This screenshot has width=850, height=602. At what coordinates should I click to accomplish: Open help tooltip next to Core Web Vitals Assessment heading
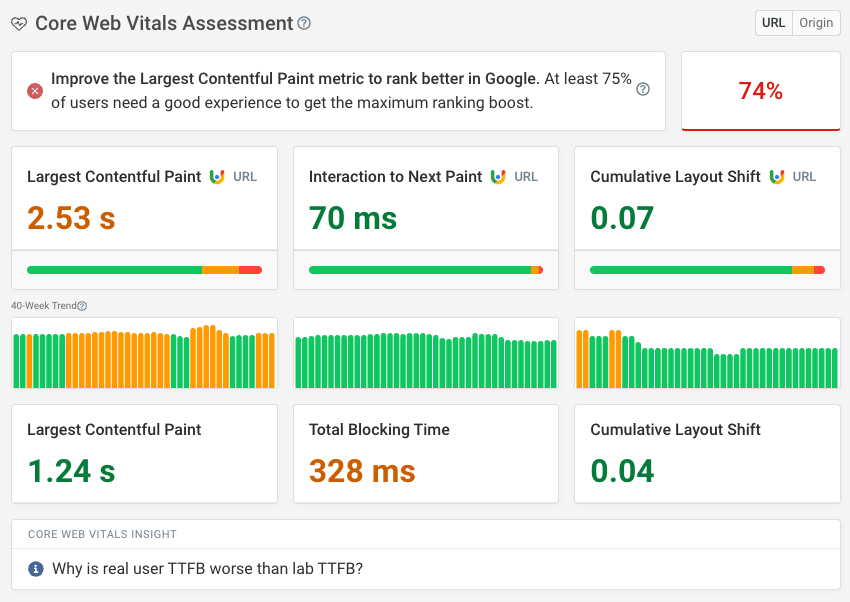304,23
